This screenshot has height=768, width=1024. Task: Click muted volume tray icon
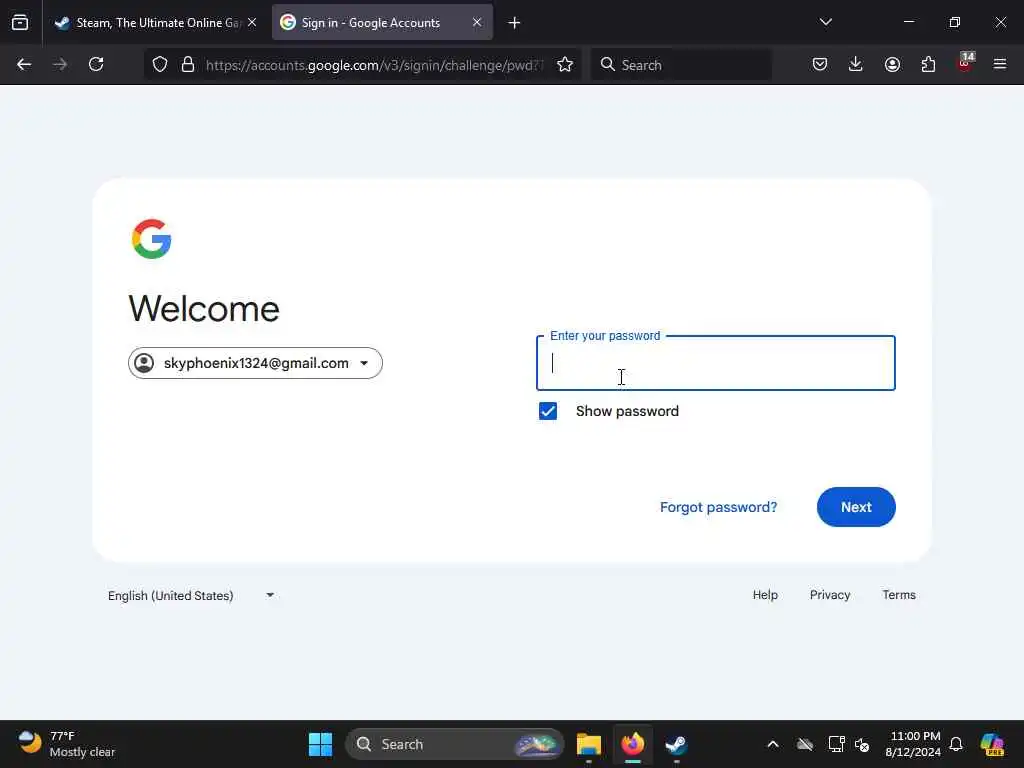[x=862, y=744]
